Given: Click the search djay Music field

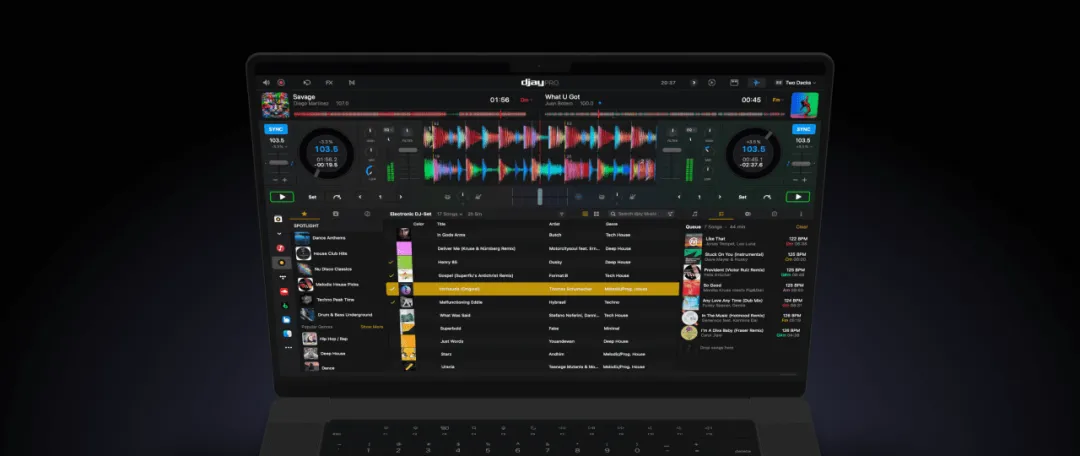Looking at the screenshot, I should pyautogui.click(x=641, y=214).
